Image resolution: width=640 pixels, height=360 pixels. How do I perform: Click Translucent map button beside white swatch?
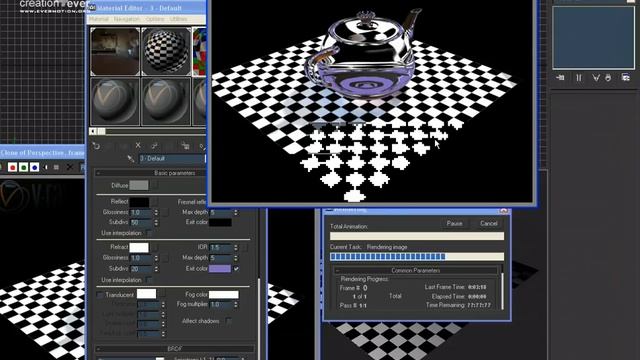(162, 294)
